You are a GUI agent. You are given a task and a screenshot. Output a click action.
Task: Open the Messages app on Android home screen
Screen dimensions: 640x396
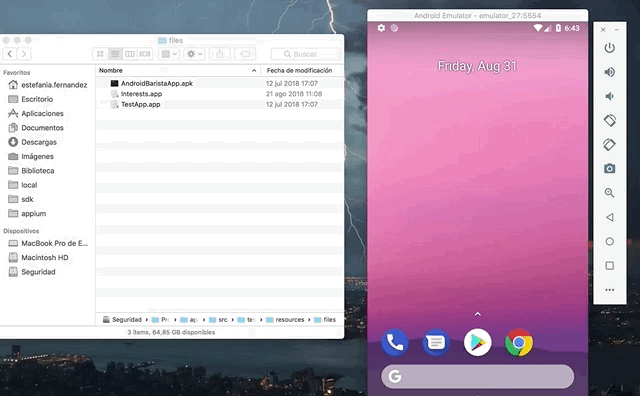click(436, 342)
